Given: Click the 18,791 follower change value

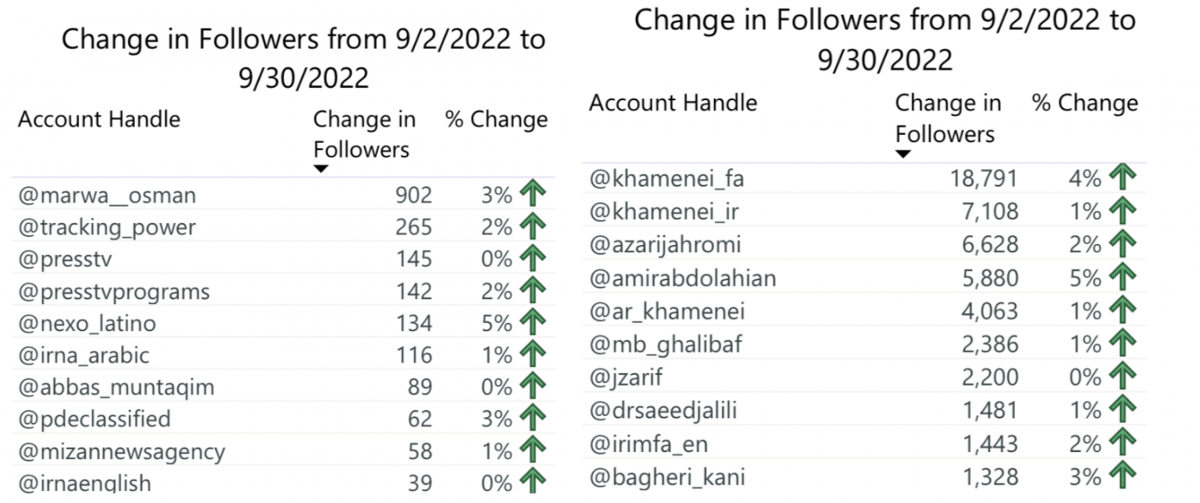Looking at the screenshot, I should click(983, 179).
